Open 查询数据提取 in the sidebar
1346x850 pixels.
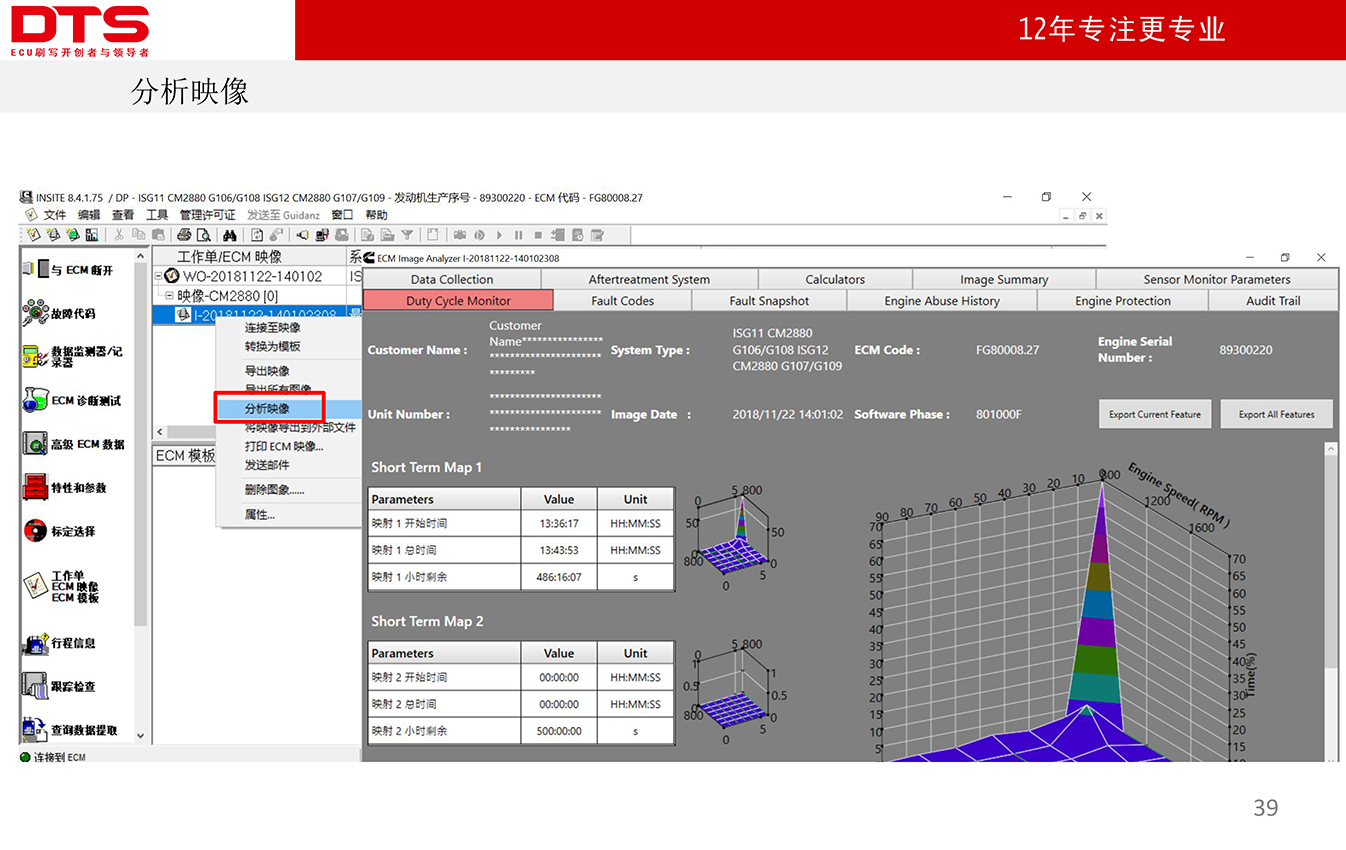tap(70, 730)
